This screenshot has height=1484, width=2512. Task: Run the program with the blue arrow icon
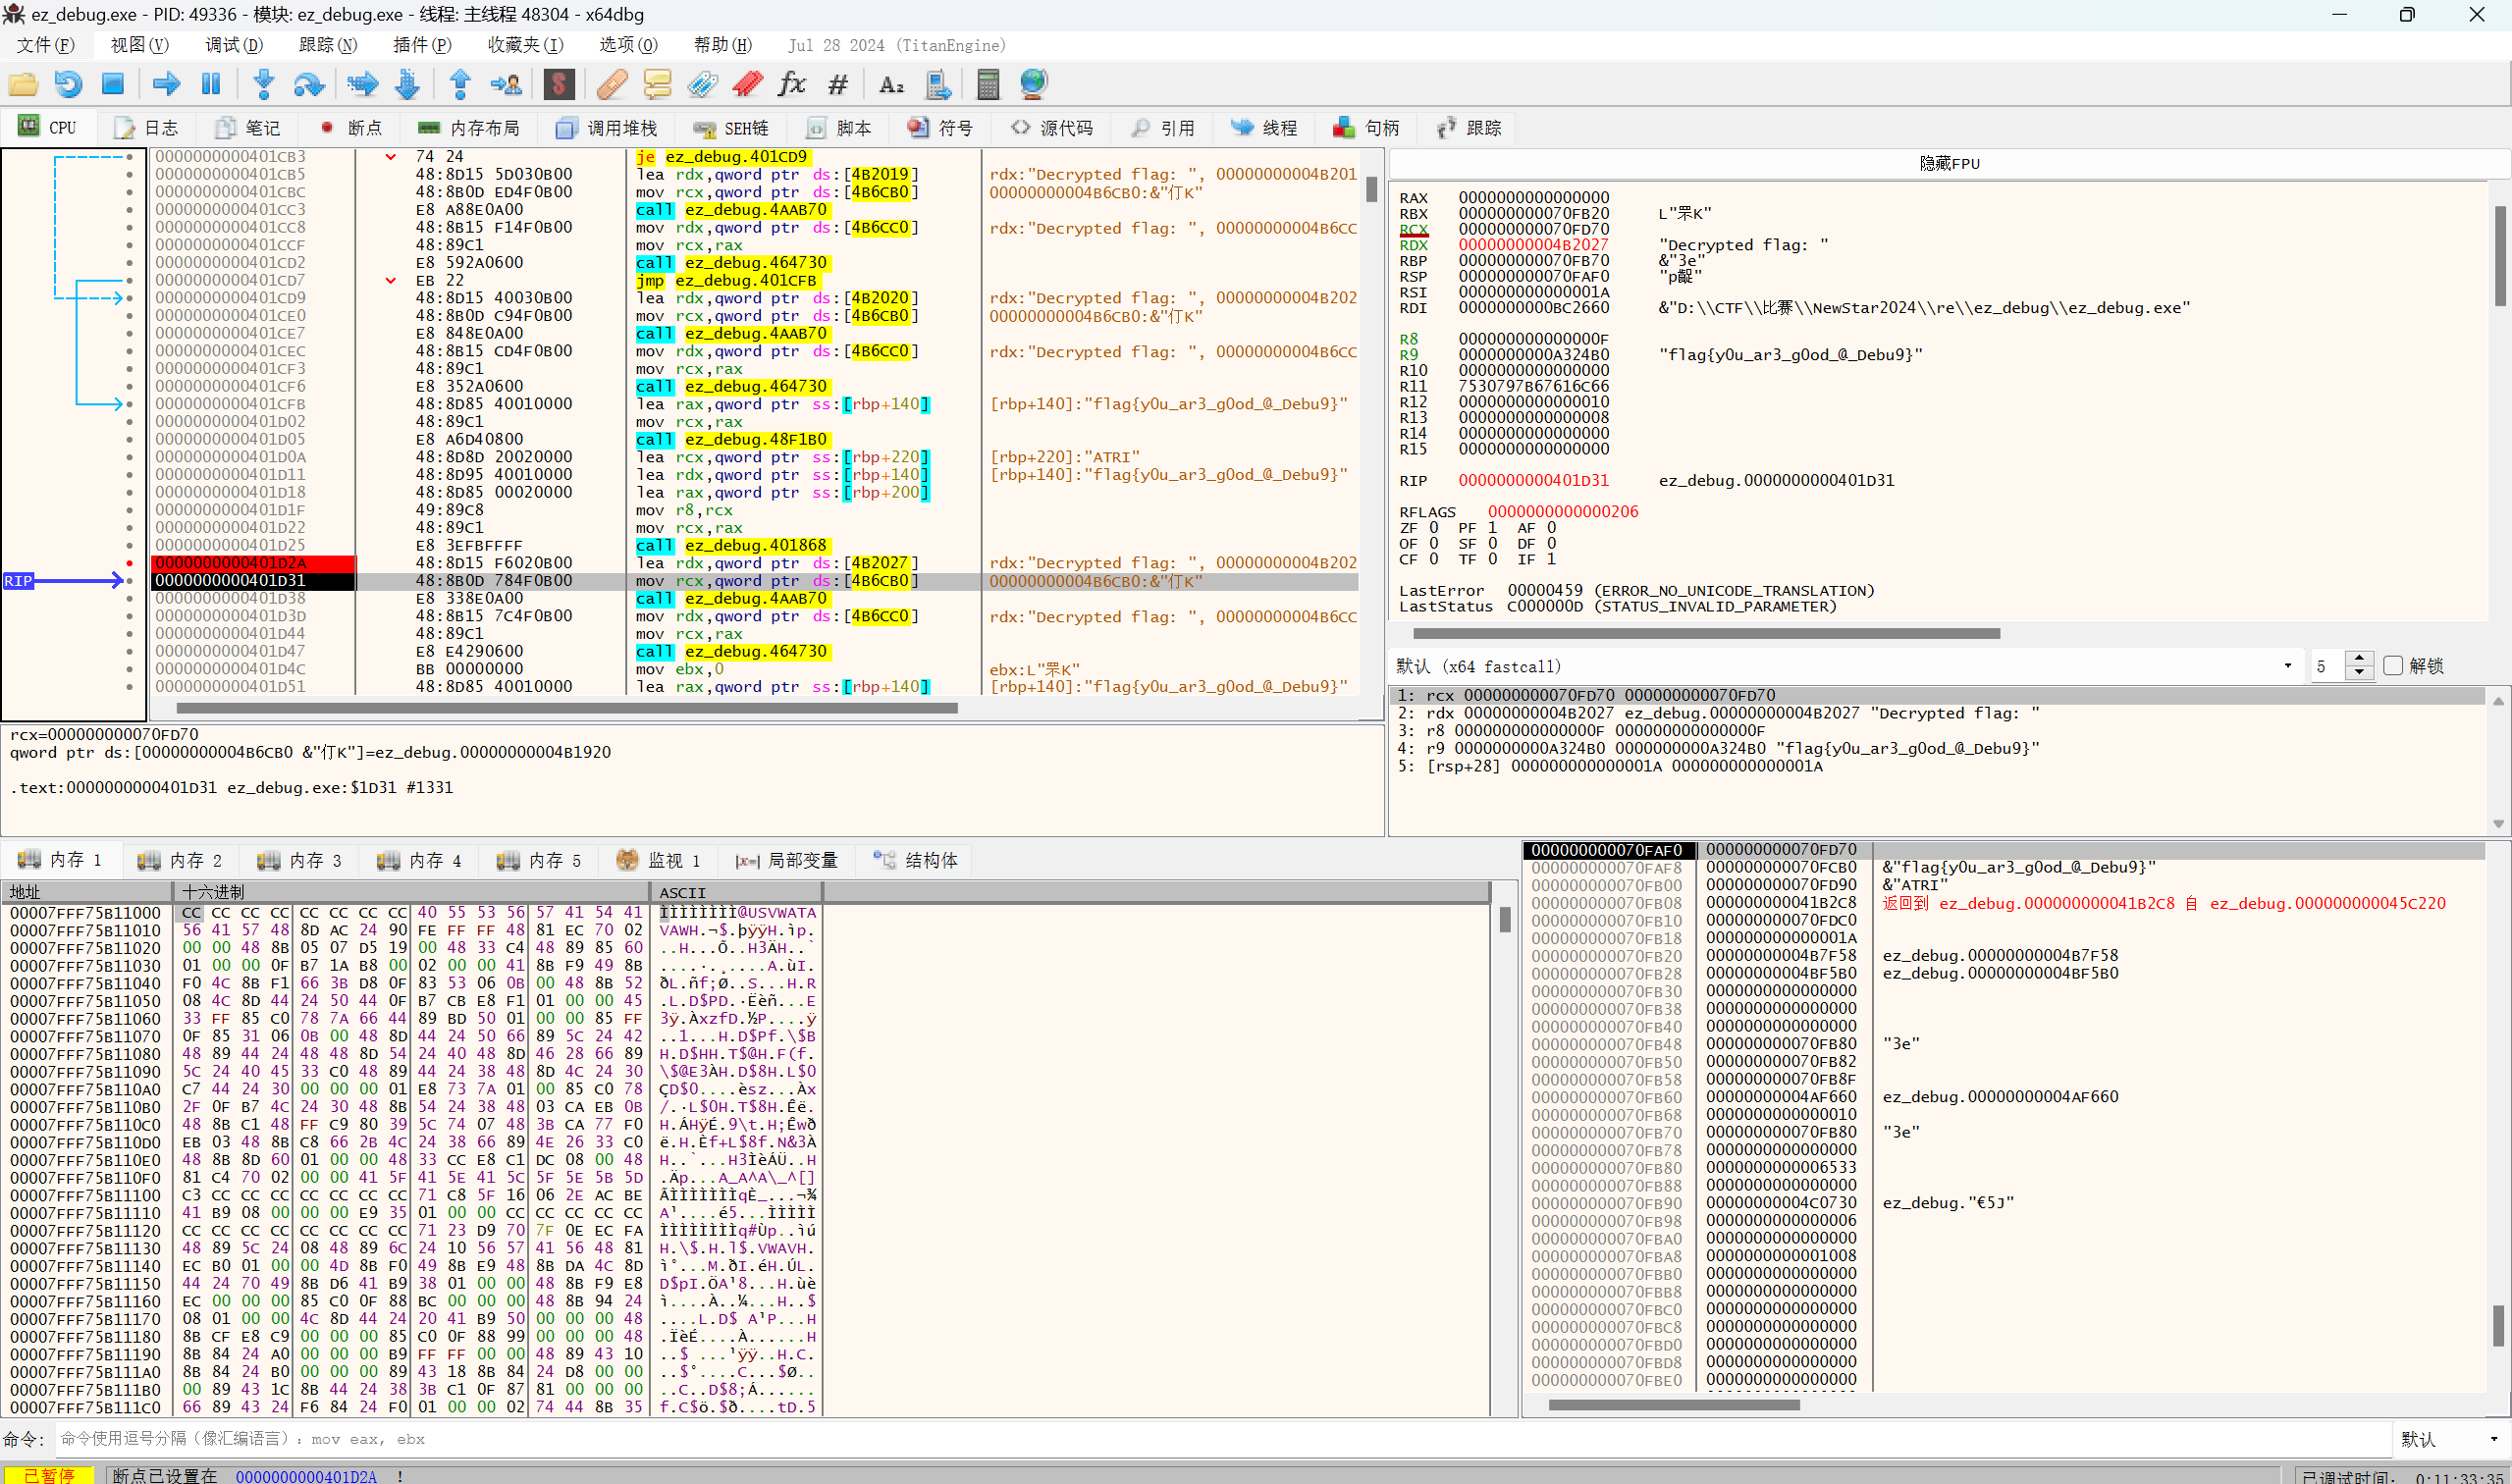point(166,84)
